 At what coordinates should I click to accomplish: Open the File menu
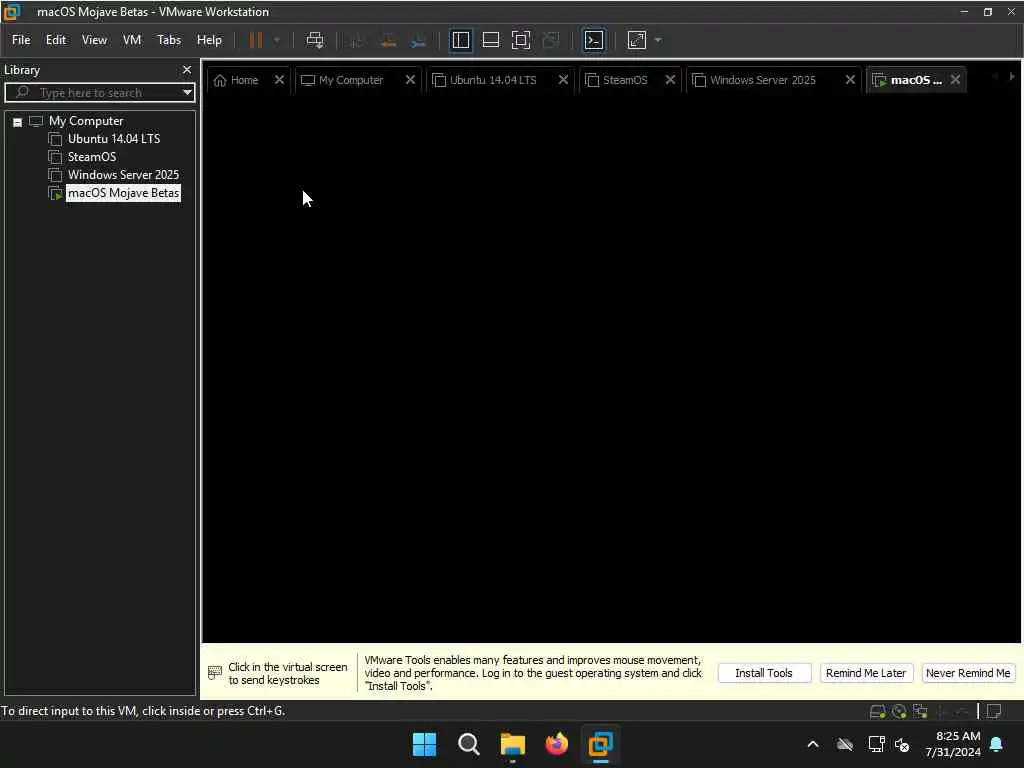tap(21, 40)
